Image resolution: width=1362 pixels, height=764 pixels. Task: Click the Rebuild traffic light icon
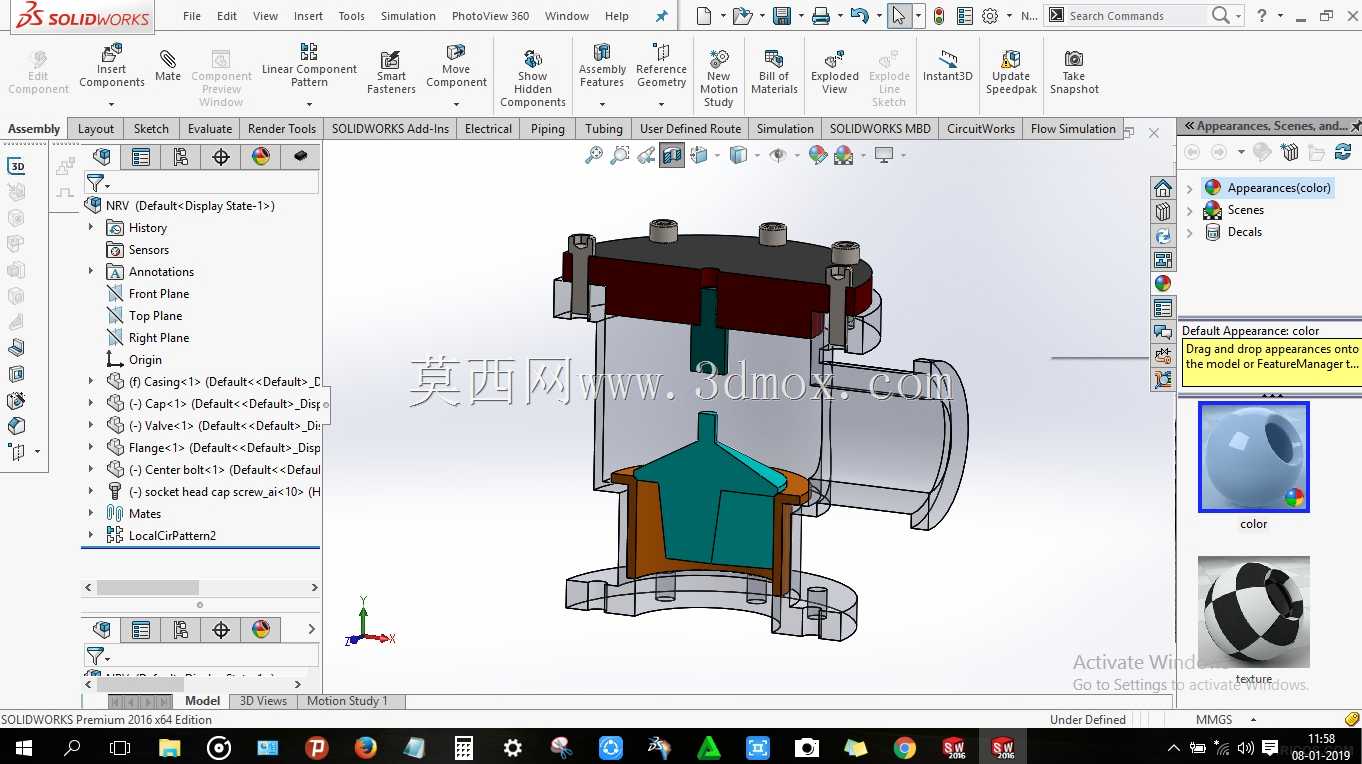pos(939,16)
